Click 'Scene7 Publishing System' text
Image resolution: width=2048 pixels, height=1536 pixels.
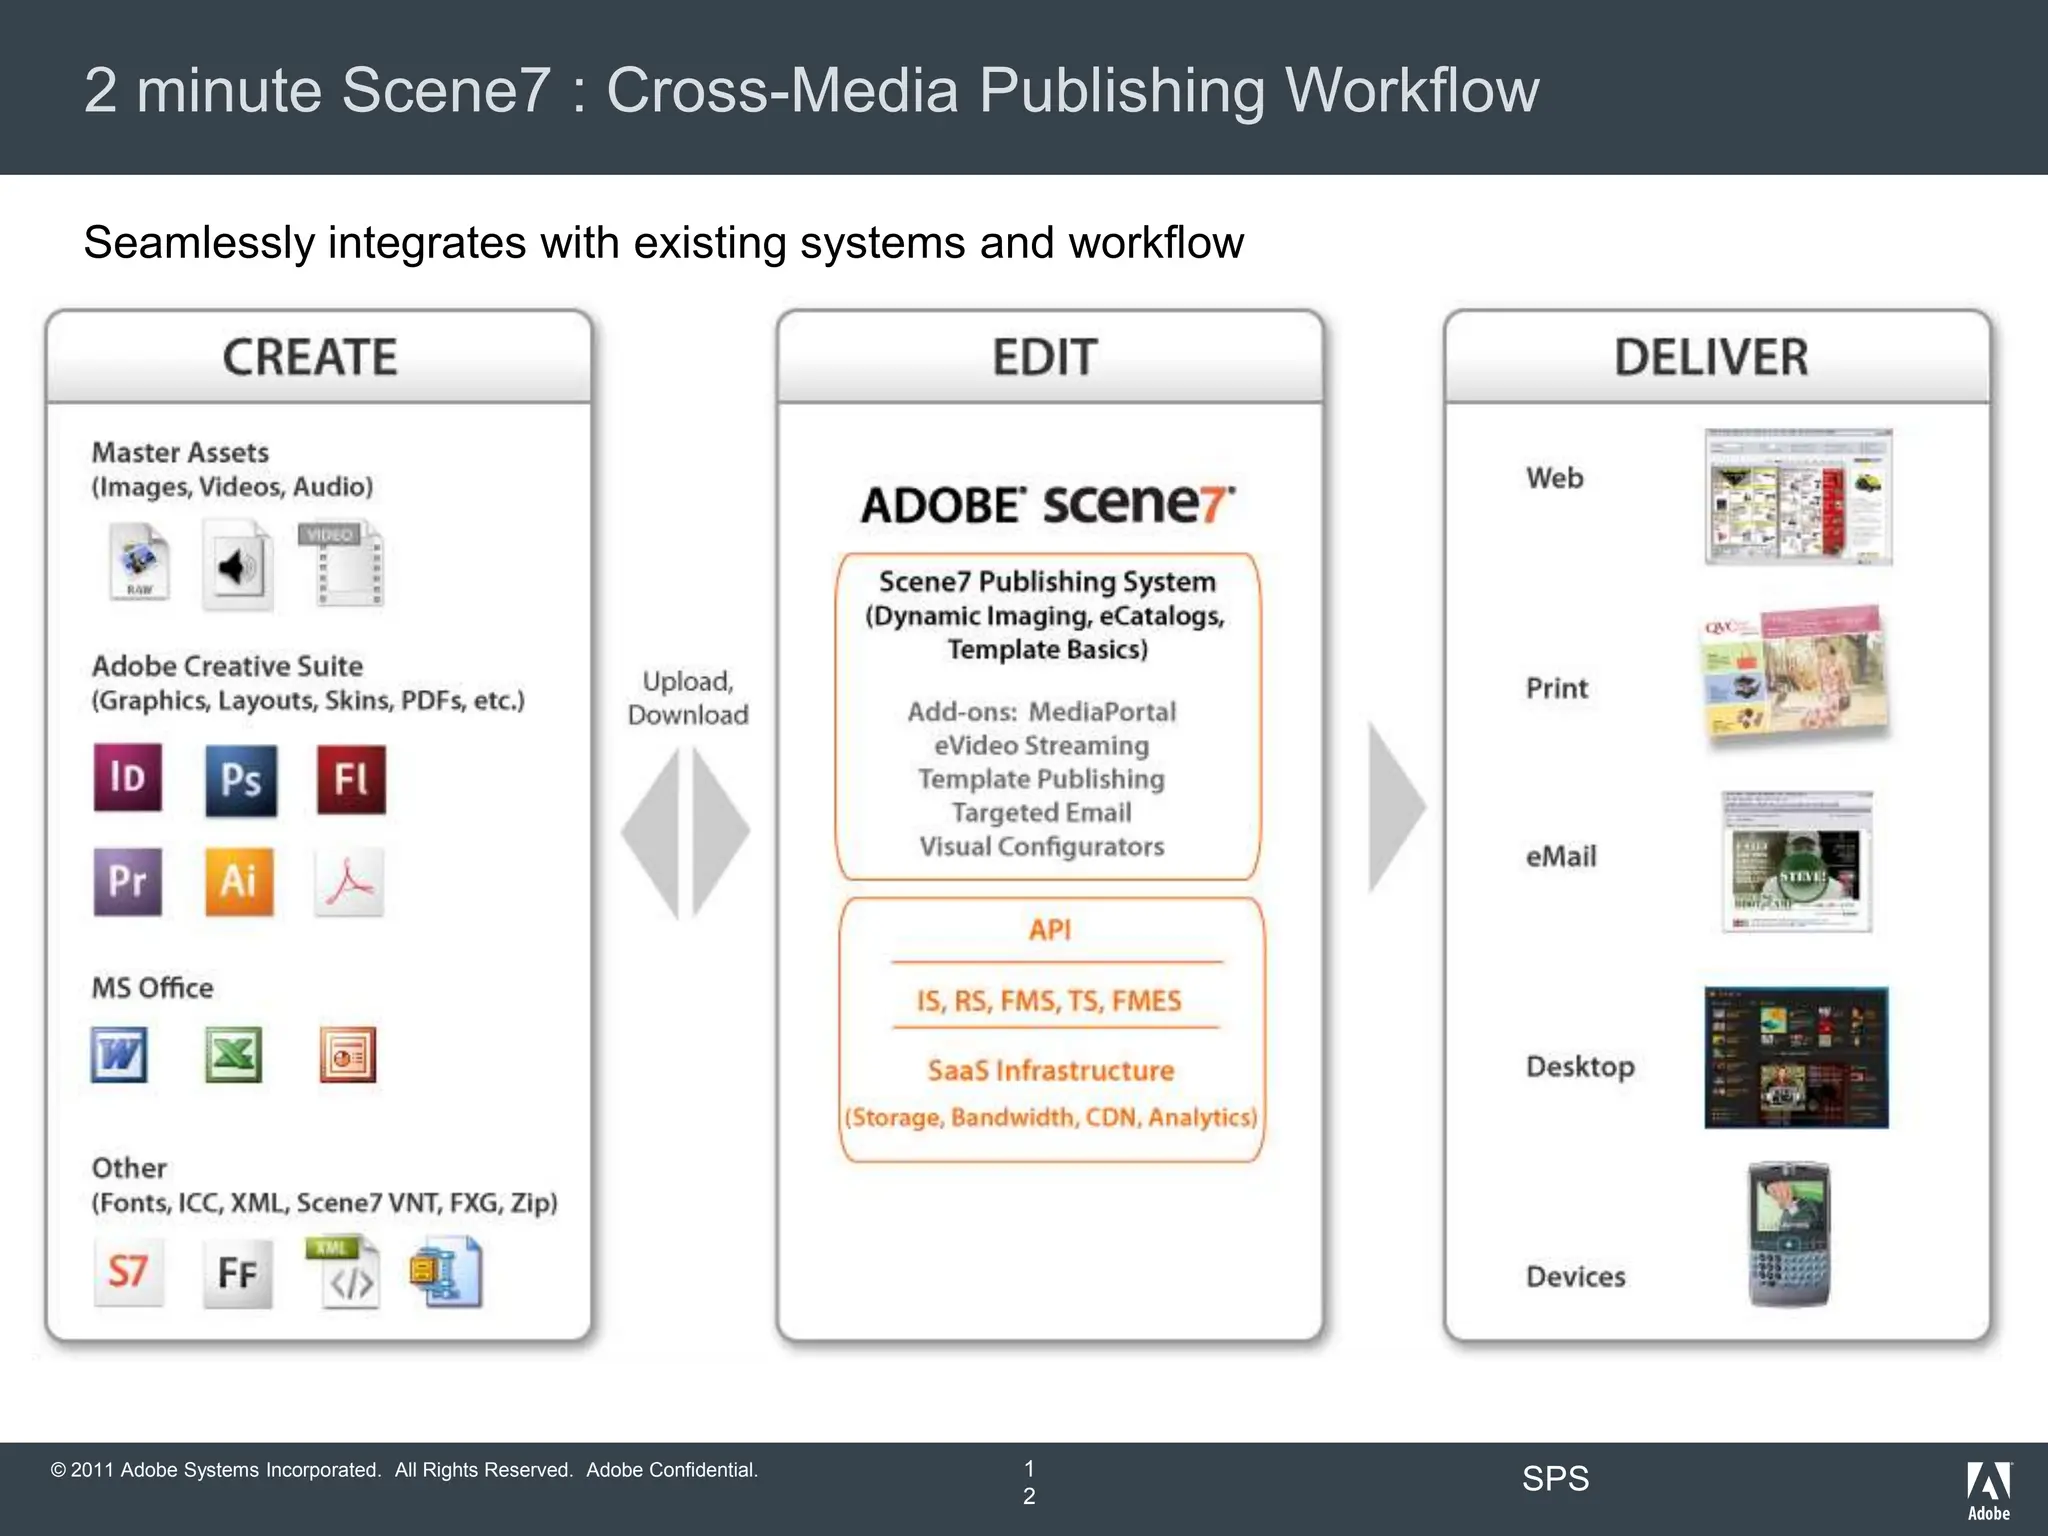(x=1047, y=582)
